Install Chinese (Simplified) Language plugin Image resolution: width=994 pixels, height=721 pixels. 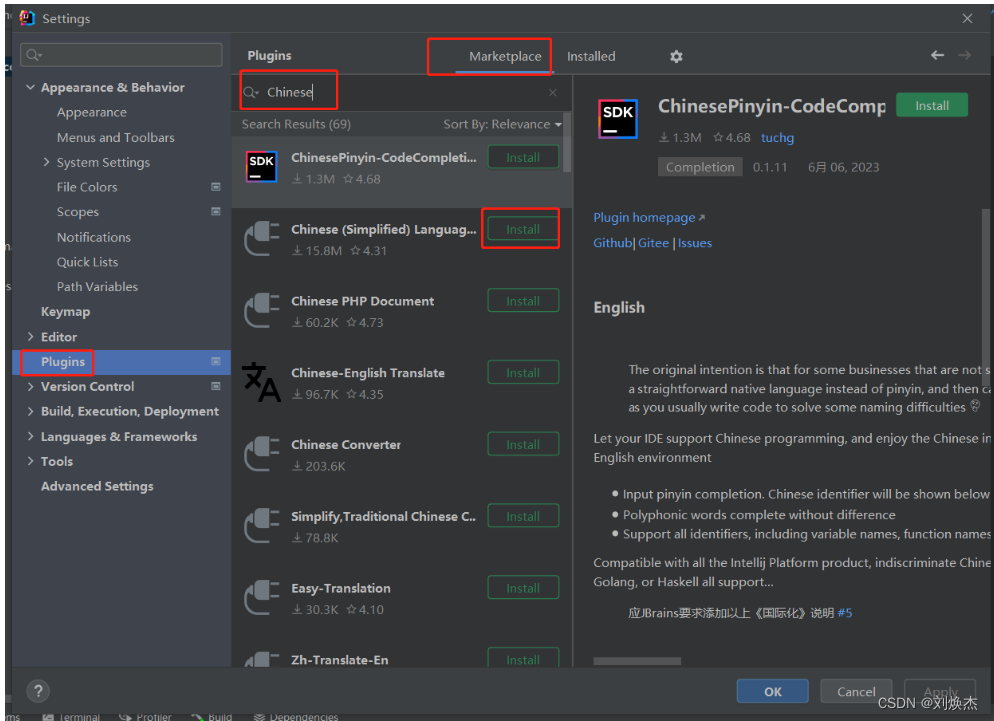[x=523, y=229]
